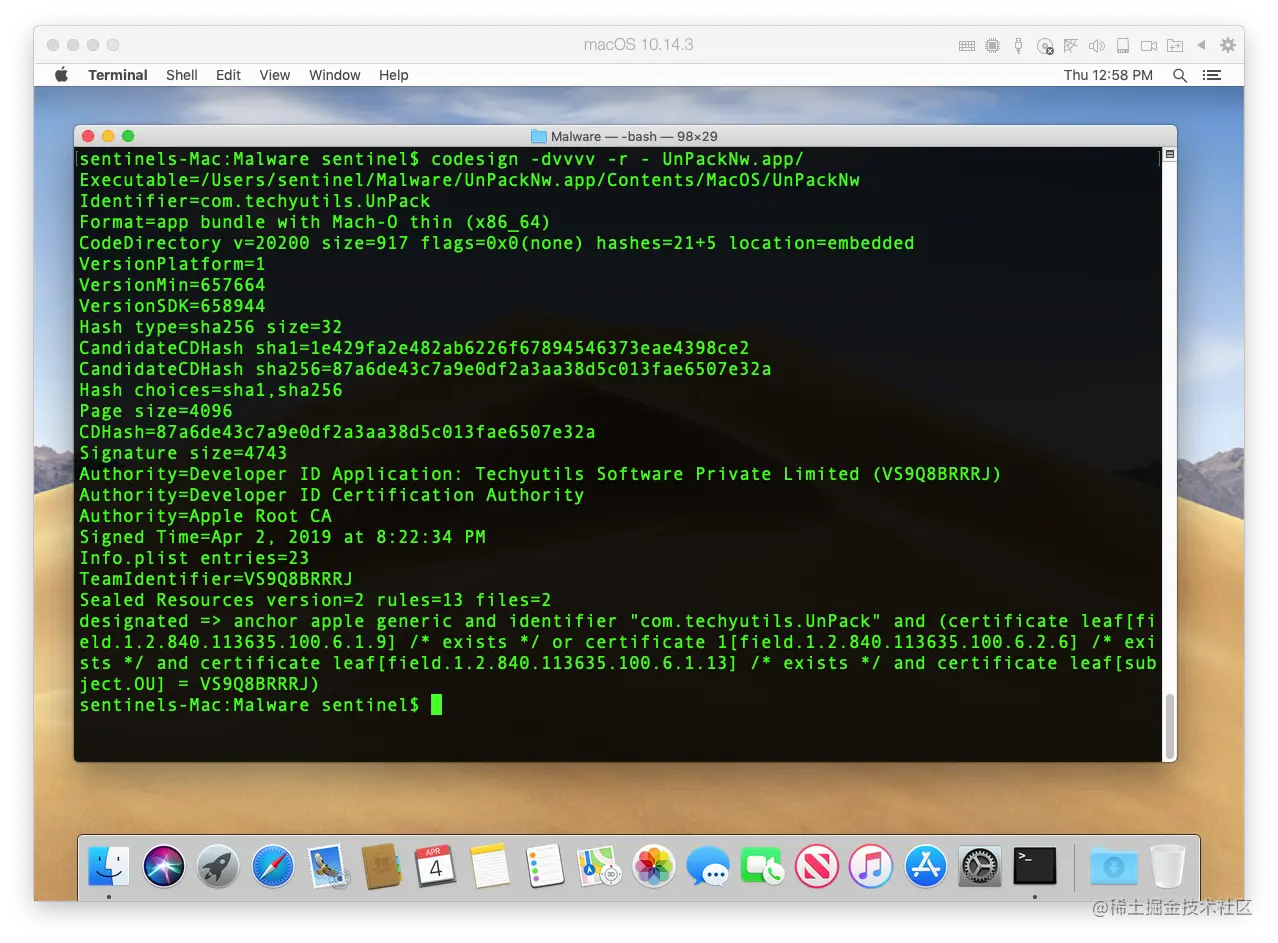Click the 'Info.plist entries=23' line
This screenshot has width=1278, height=943.
tap(194, 558)
